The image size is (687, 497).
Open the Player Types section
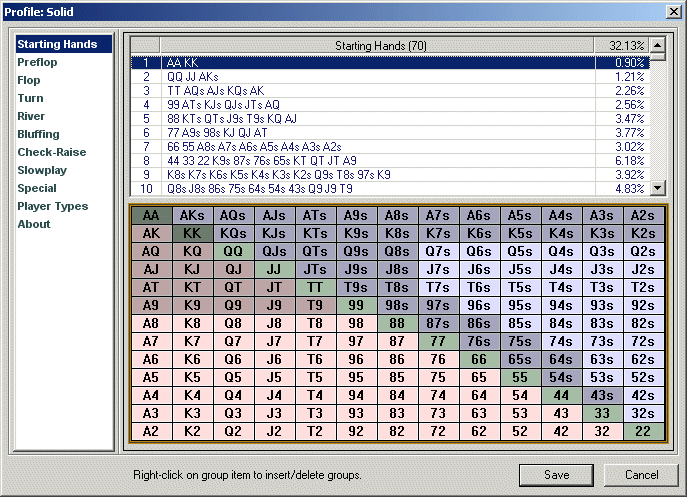[x=53, y=206]
